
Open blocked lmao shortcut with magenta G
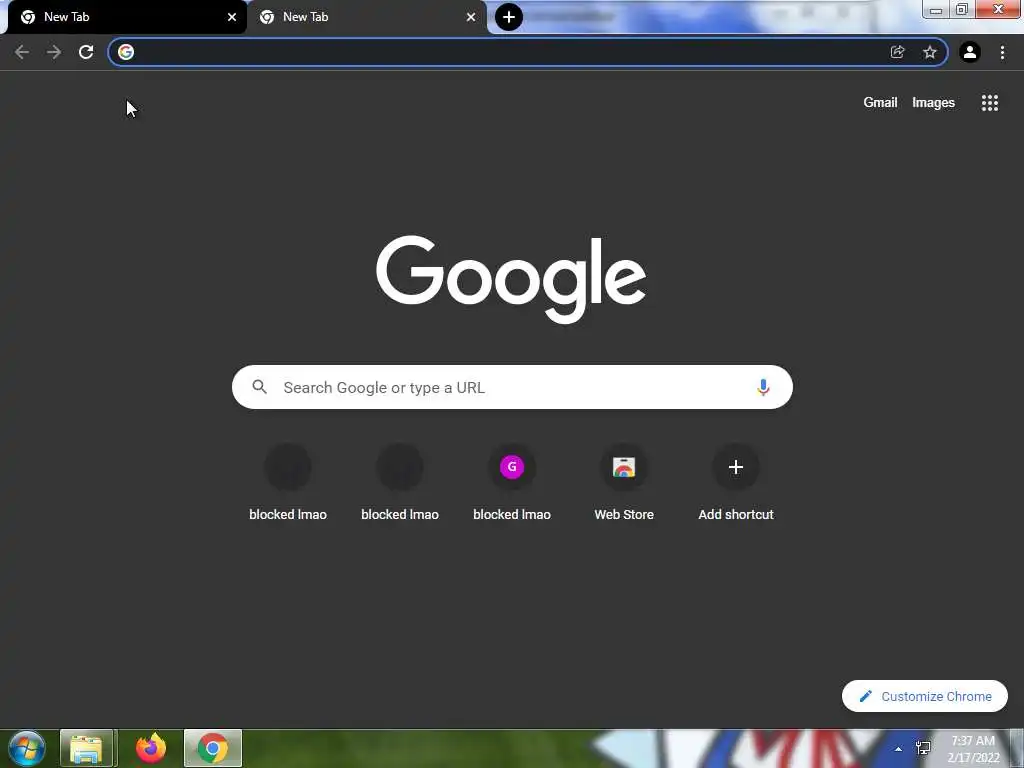coord(512,483)
